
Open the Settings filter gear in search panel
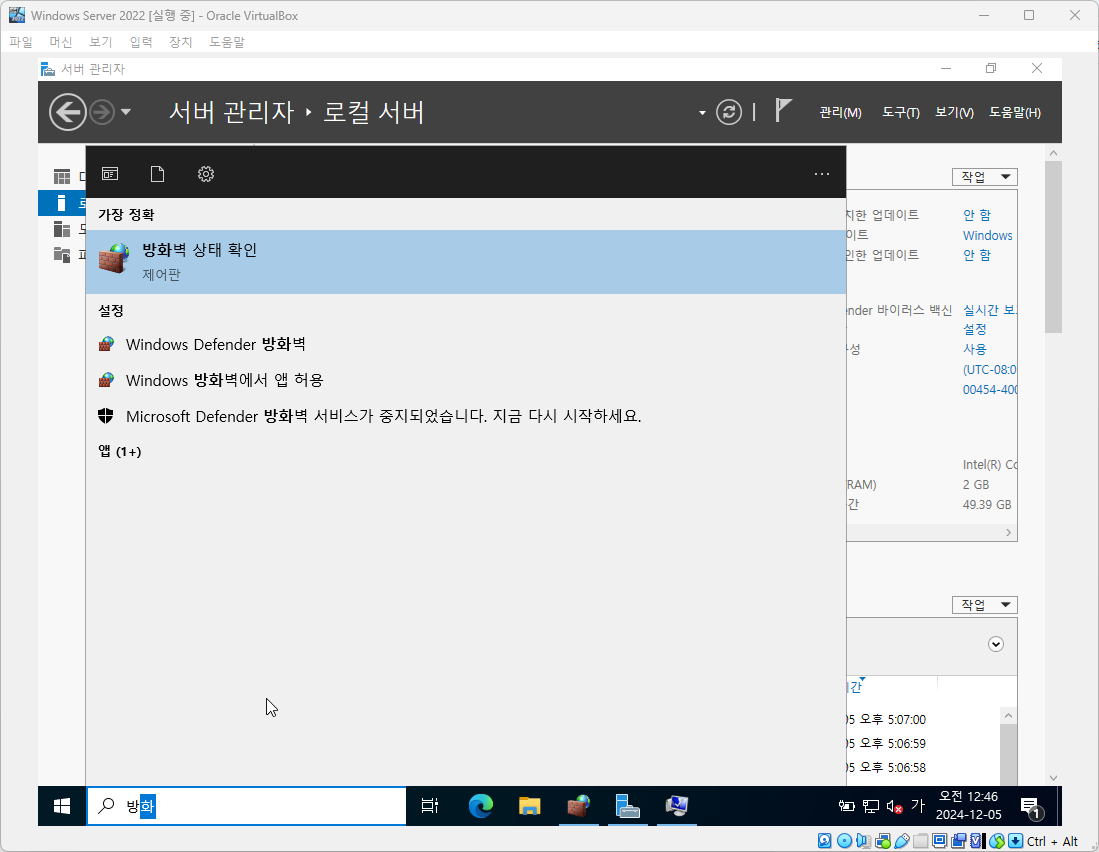coord(205,173)
